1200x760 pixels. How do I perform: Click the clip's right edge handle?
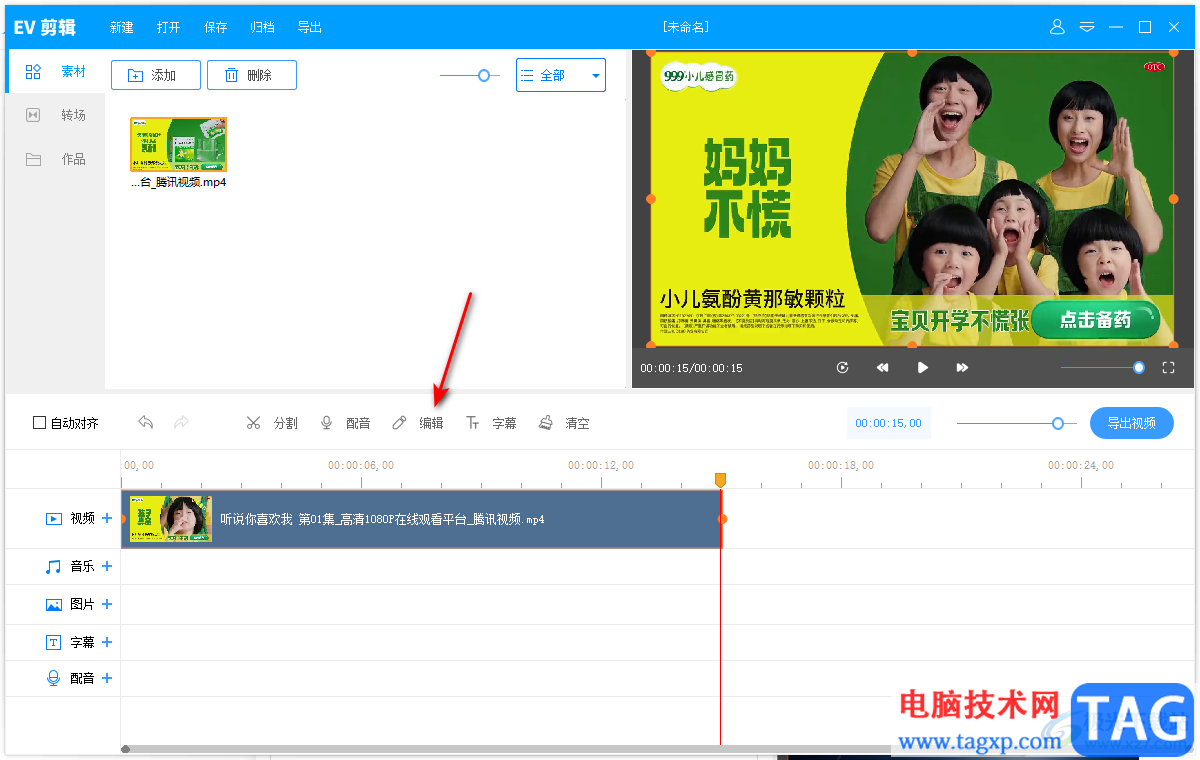722,519
